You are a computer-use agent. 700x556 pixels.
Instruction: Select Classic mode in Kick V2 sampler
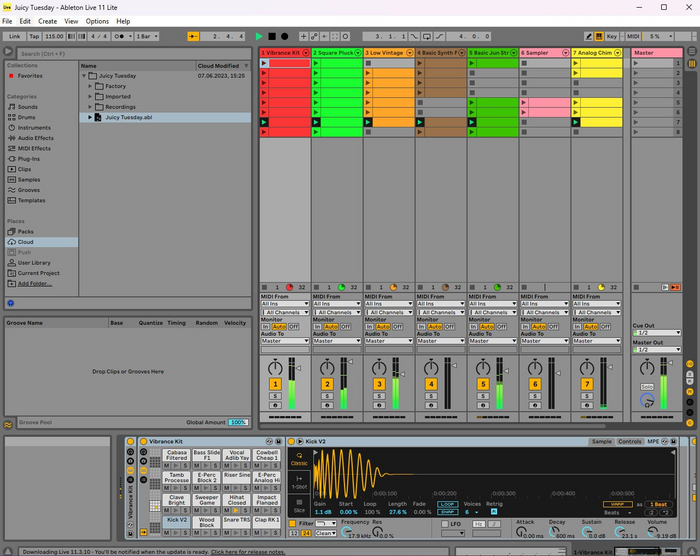click(x=299, y=461)
